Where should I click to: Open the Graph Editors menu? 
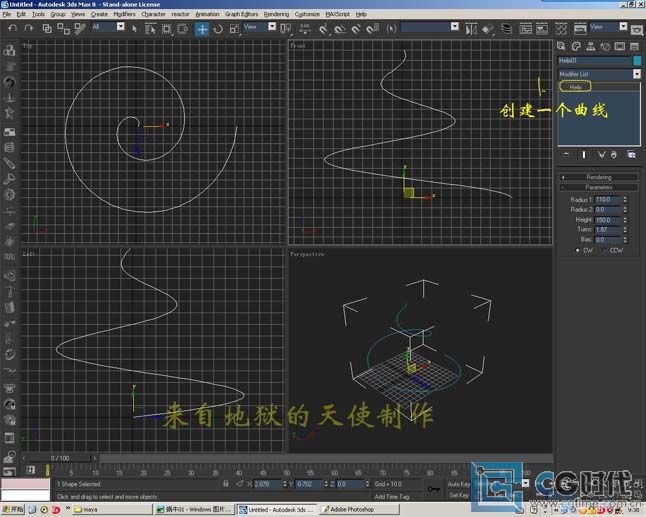241,14
